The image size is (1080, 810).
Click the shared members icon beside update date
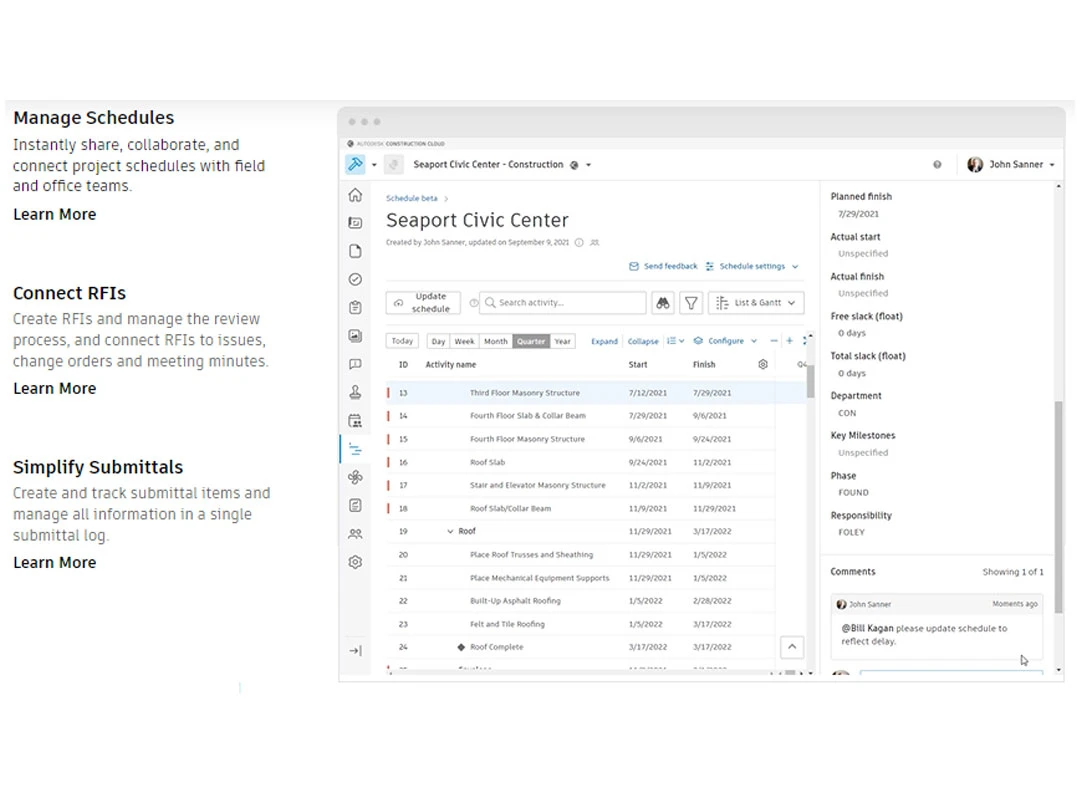(595, 242)
